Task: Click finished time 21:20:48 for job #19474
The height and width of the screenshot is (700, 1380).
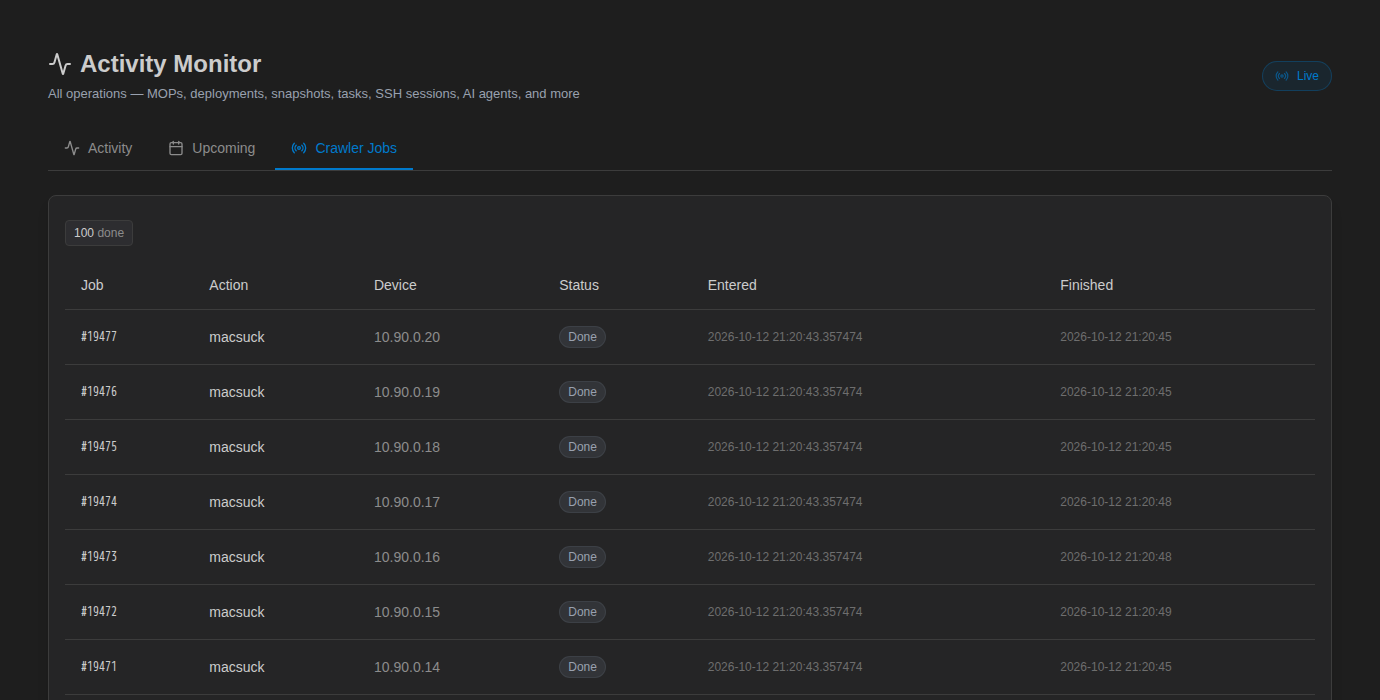Action: (1116, 502)
